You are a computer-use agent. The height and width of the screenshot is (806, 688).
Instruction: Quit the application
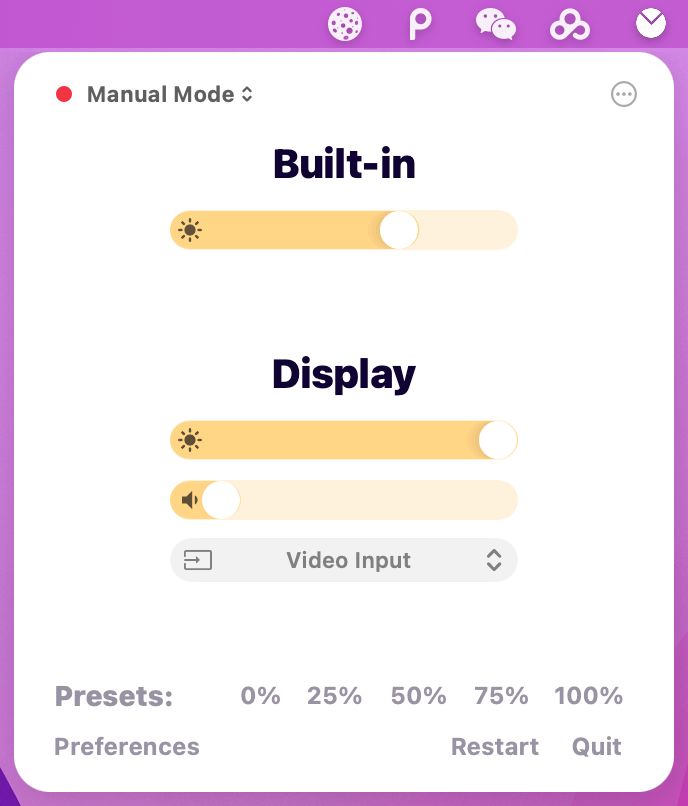click(x=597, y=747)
